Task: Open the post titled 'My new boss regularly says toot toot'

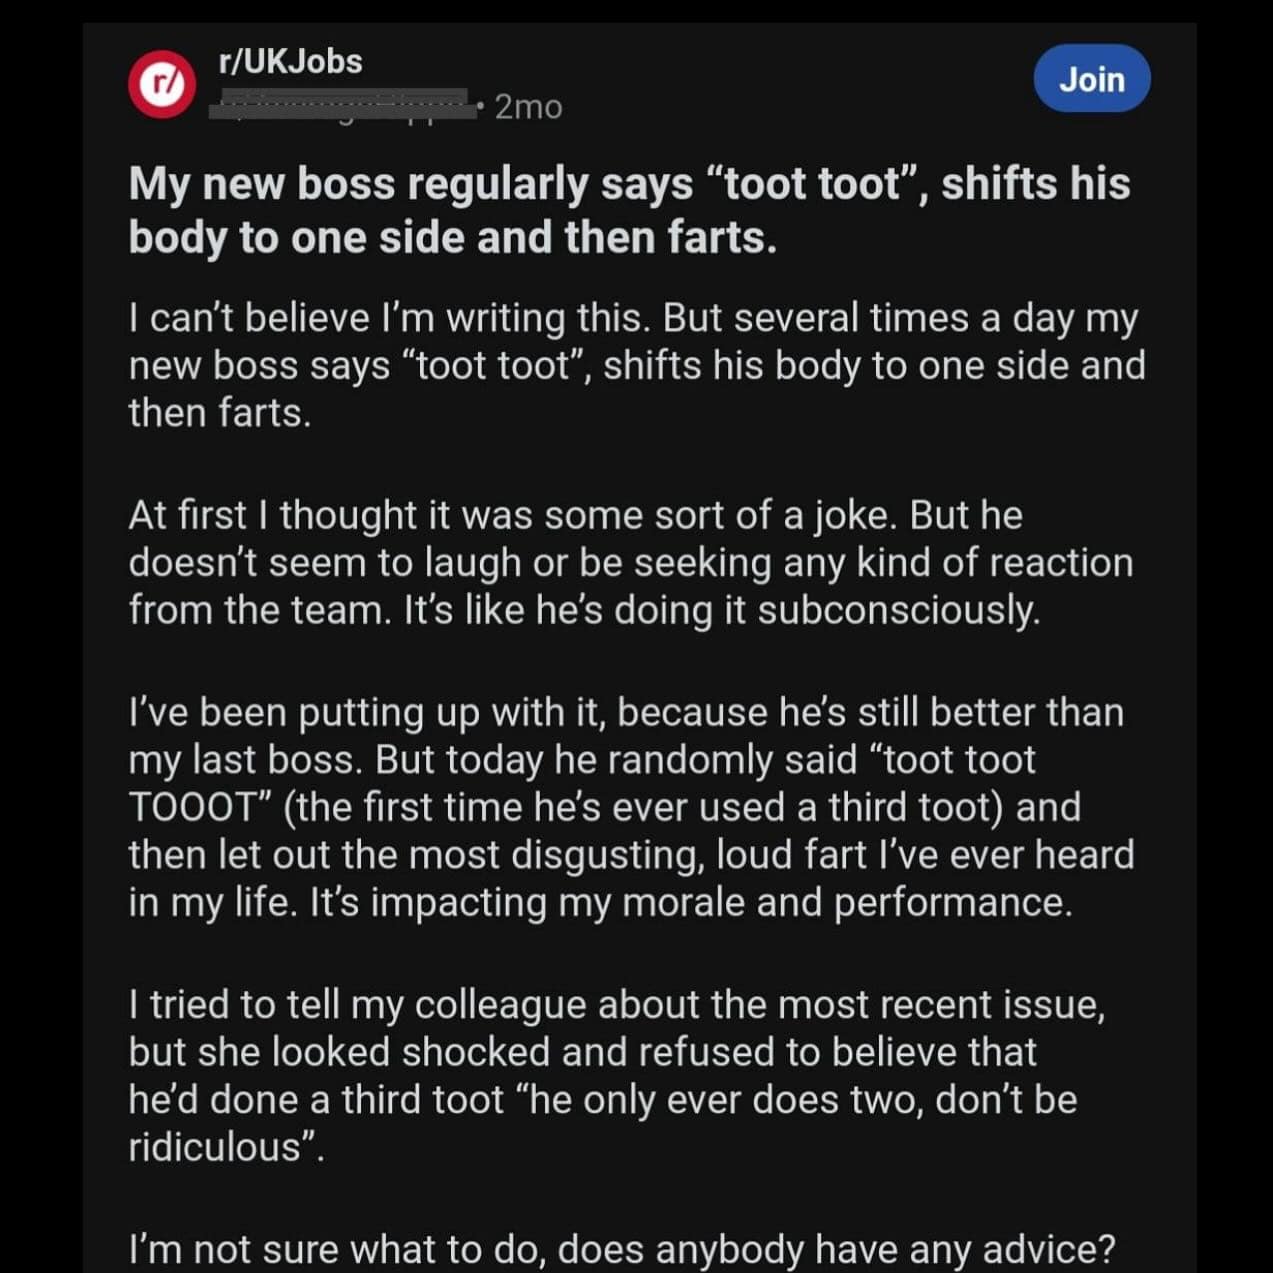Action: click(x=628, y=208)
